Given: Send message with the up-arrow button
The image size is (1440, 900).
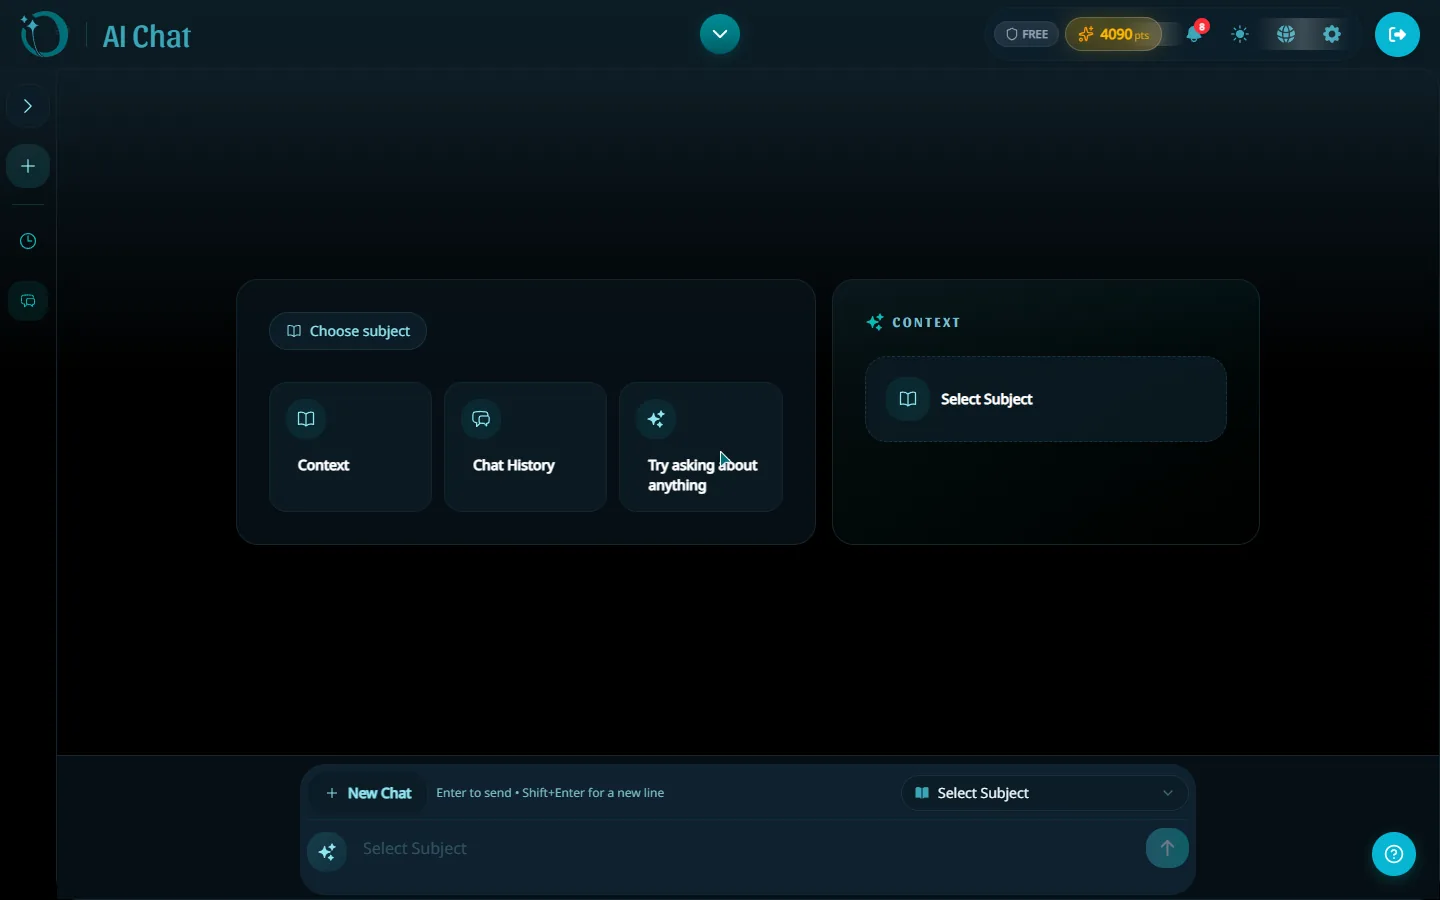Looking at the screenshot, I should [1167, 848].
